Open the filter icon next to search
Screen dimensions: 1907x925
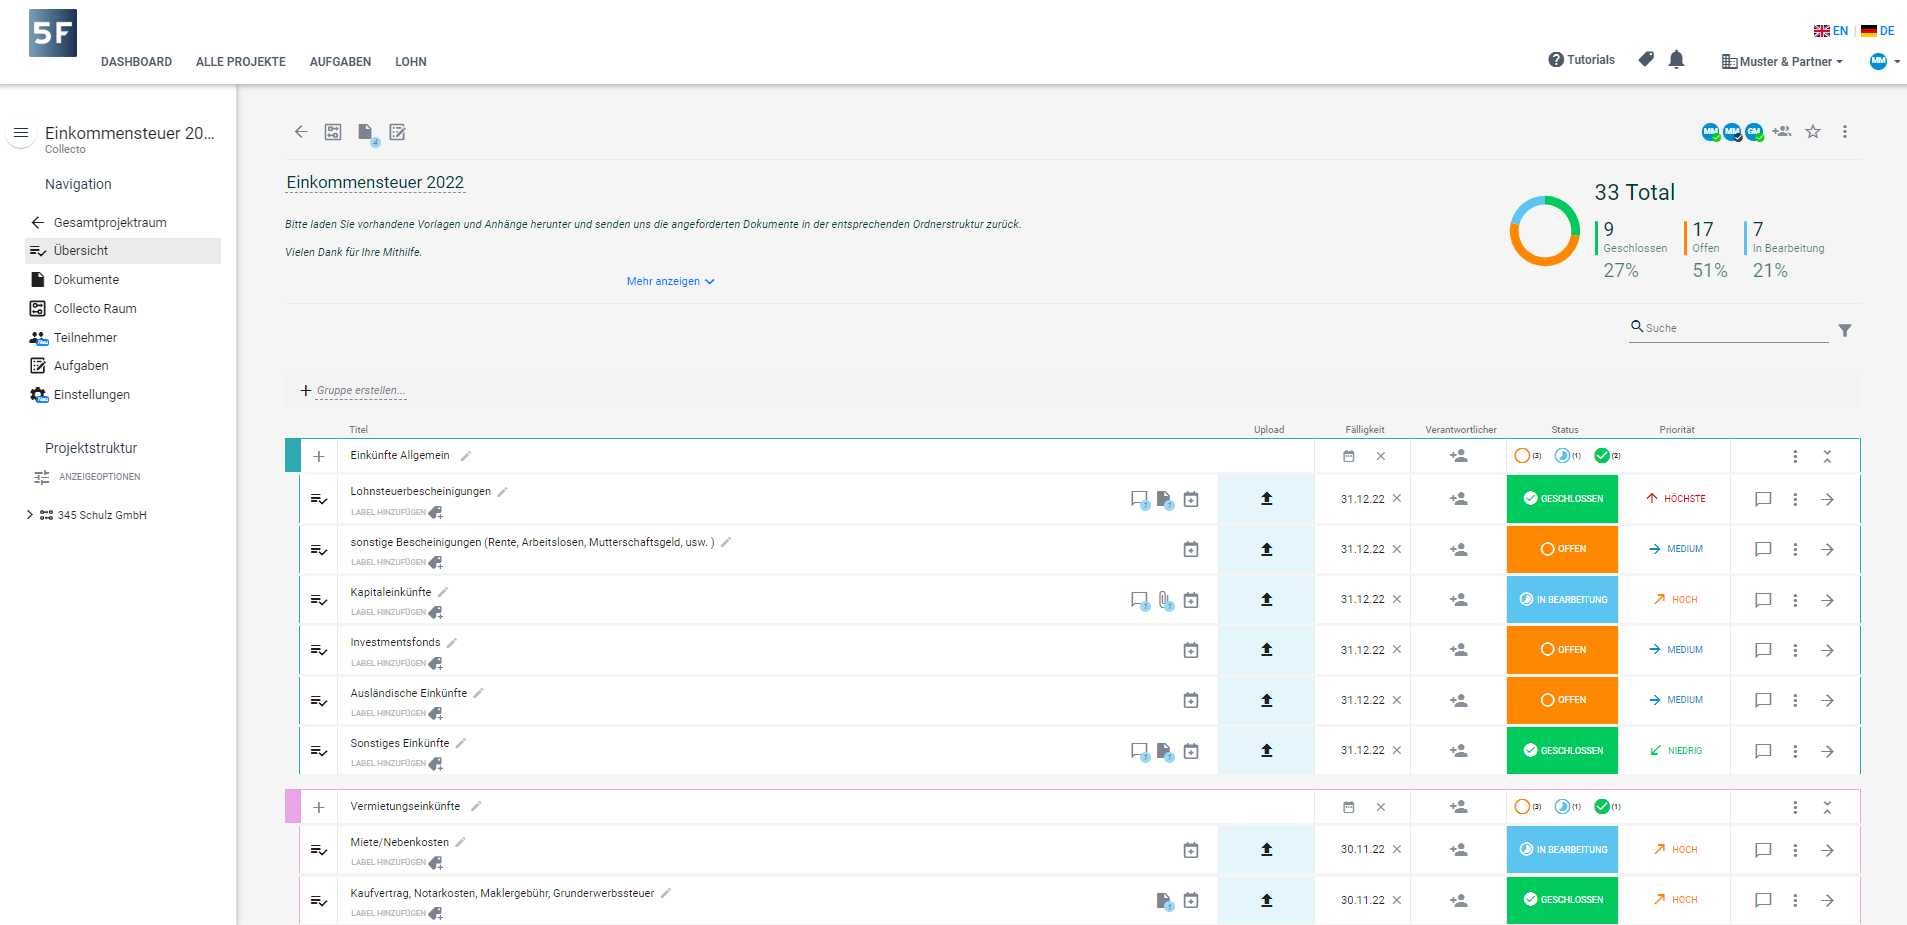coord(1845,330)
